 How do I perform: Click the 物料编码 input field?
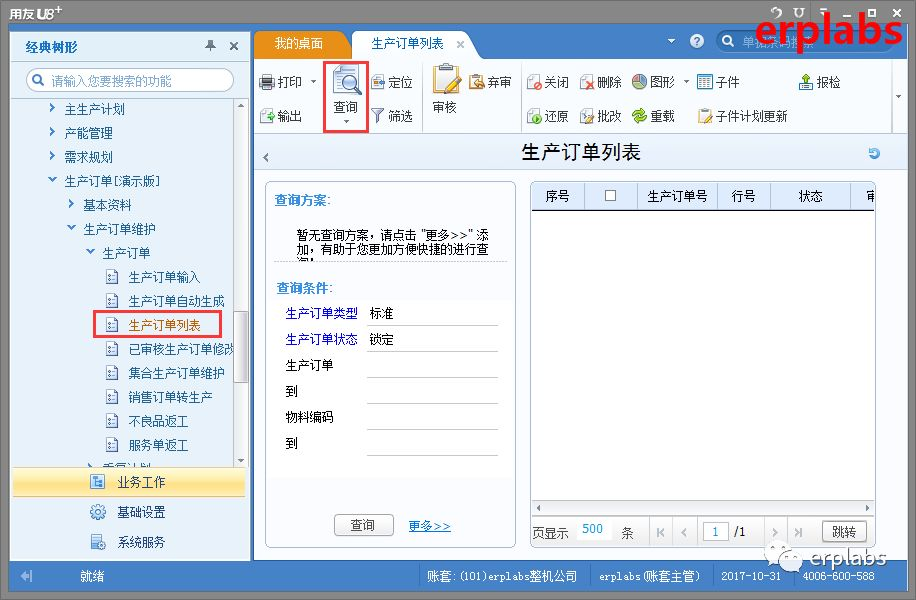tap(432, 418)
